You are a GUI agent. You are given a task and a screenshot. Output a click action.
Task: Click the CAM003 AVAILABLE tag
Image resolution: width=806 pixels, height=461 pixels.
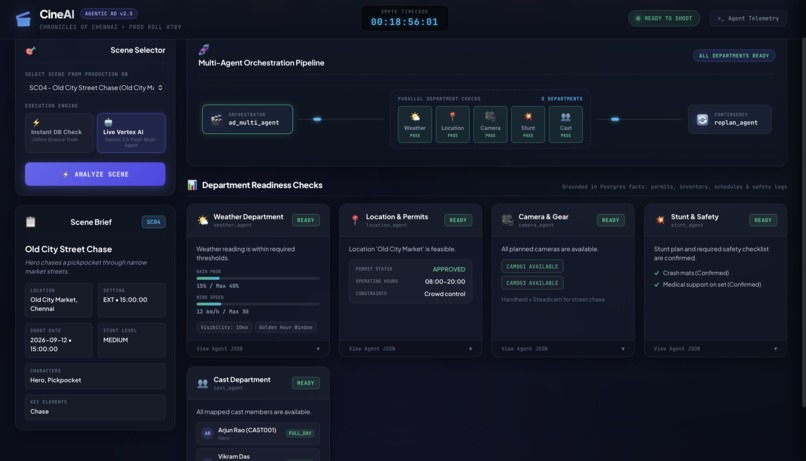[x=532, y=283]
